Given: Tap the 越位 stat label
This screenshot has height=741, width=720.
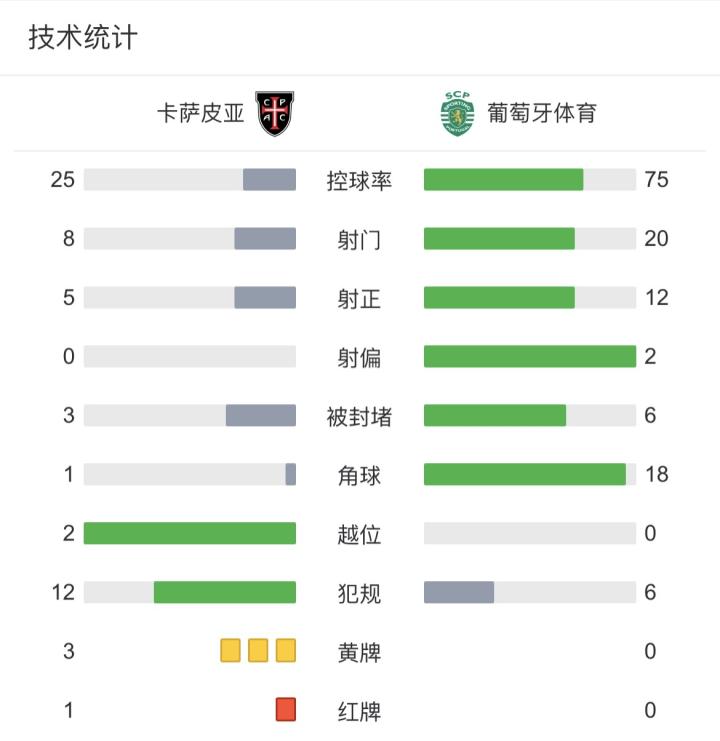Looking at the screenshot, I should (x=359, y=535).
